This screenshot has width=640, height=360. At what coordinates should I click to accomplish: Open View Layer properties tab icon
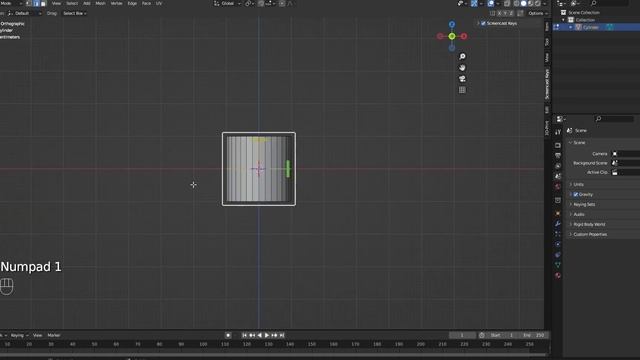558,166
